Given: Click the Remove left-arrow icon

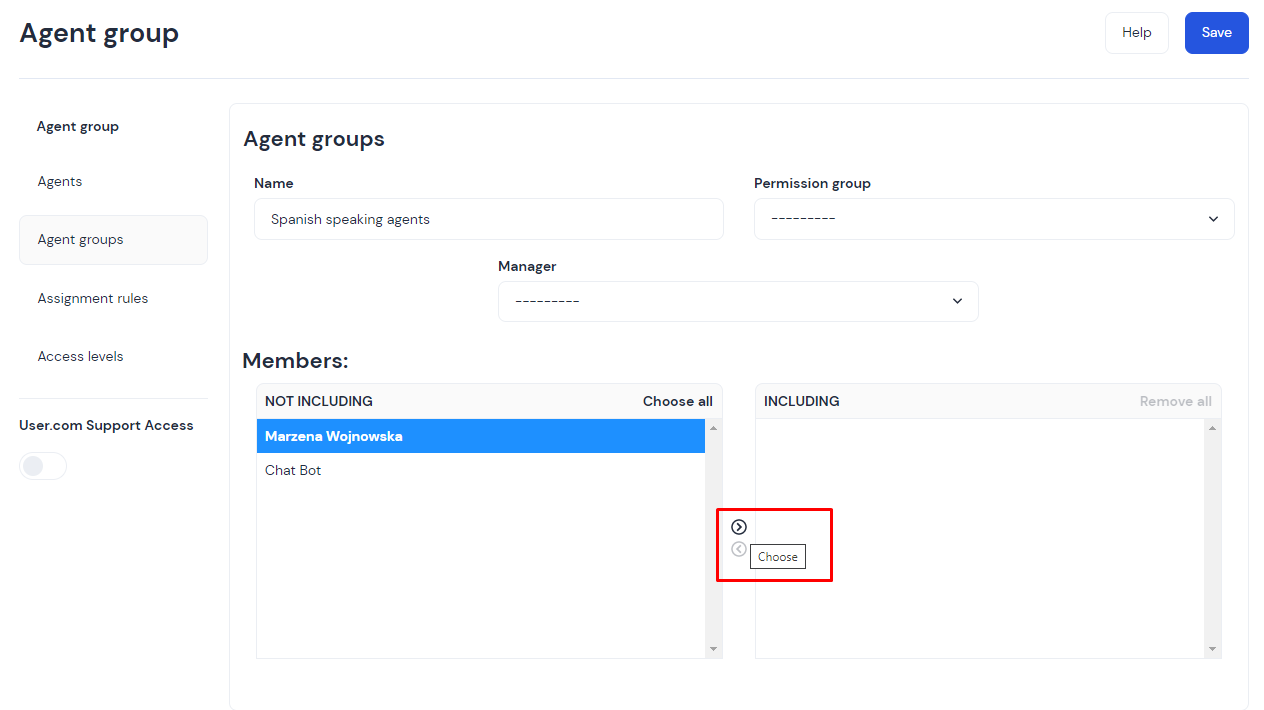Looking at the screenshot, I should [x=739, y=549].
